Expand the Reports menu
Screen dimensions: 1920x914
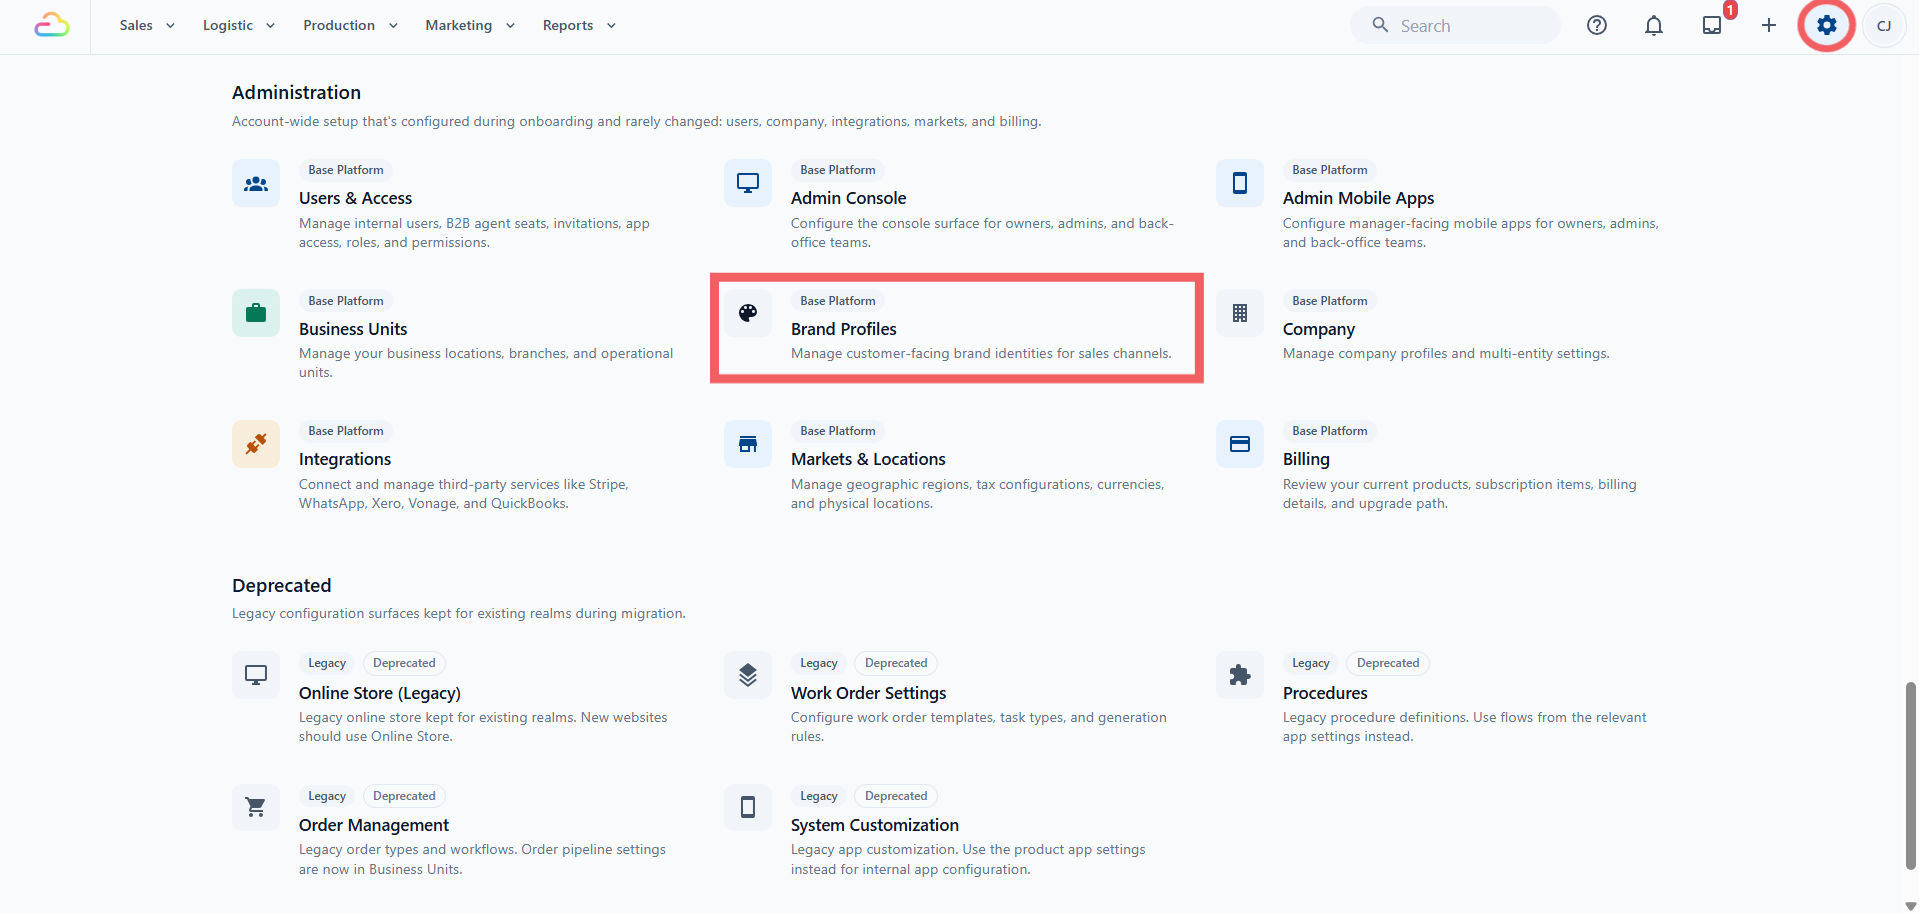pyautogui.click(x=579, y=25)
